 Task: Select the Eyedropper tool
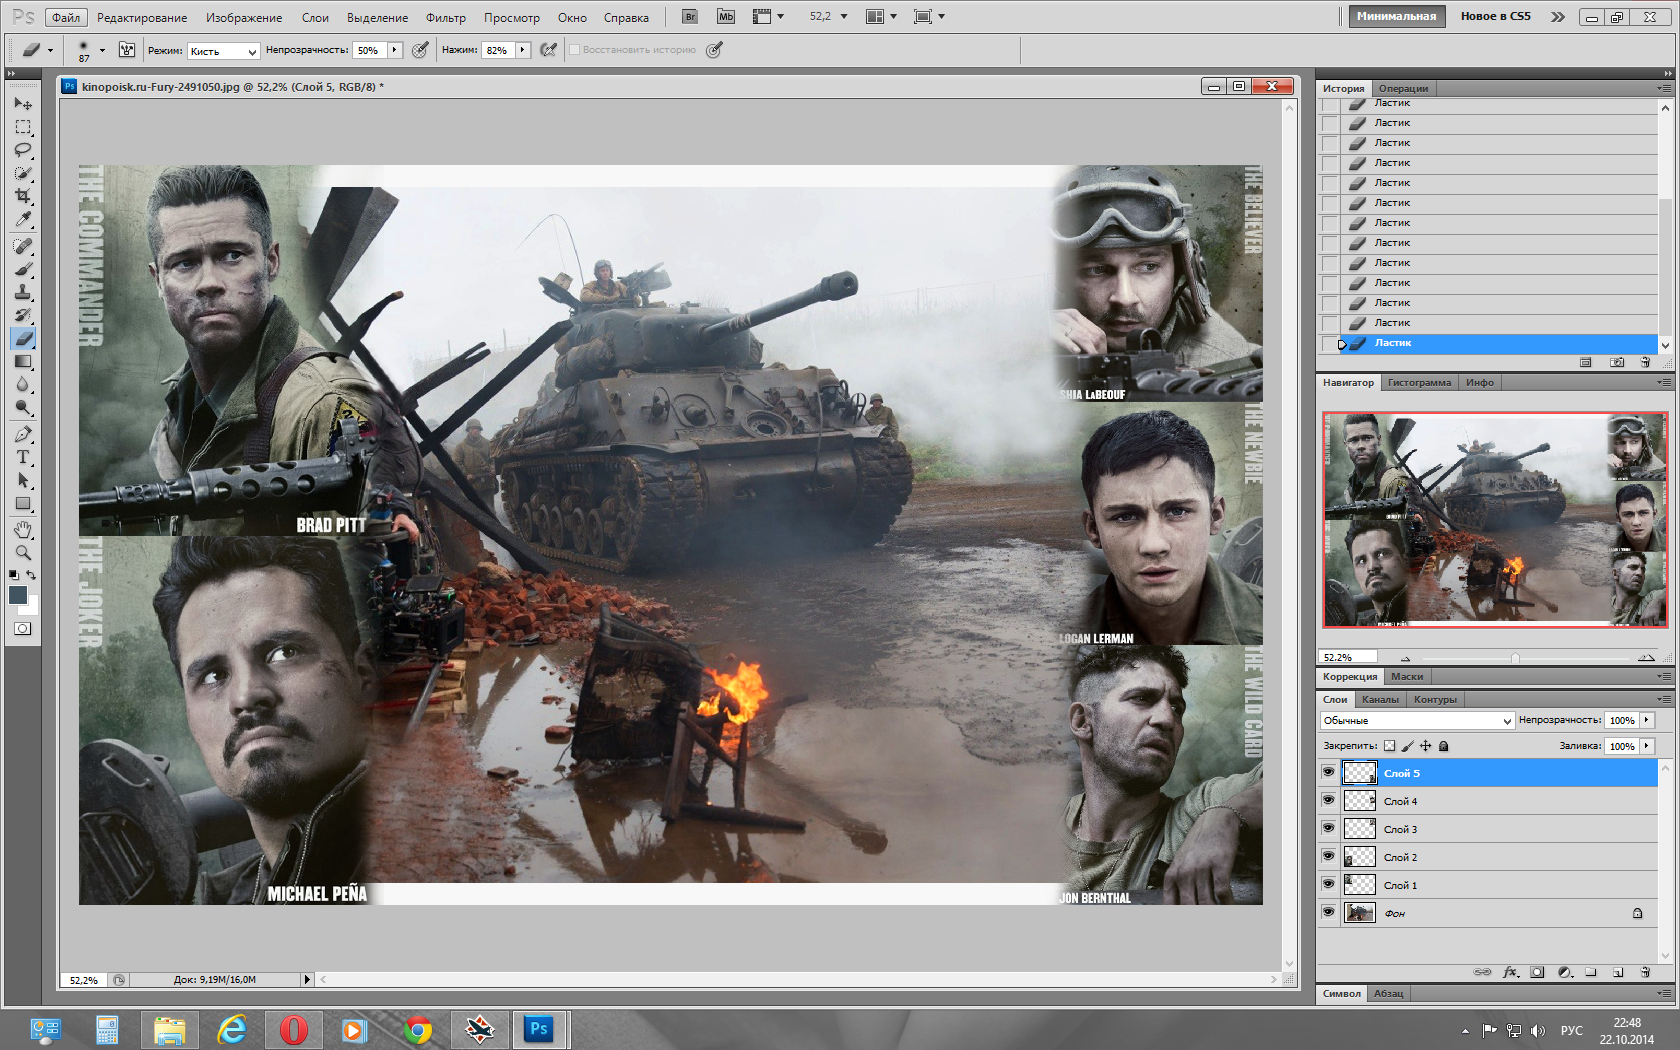(x=23, y=219)
